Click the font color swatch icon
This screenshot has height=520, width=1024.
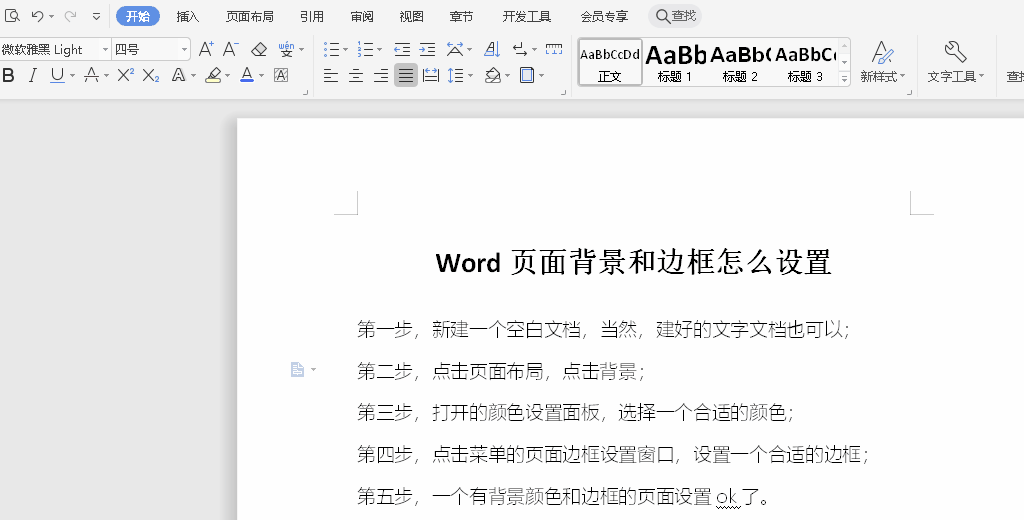247,75
